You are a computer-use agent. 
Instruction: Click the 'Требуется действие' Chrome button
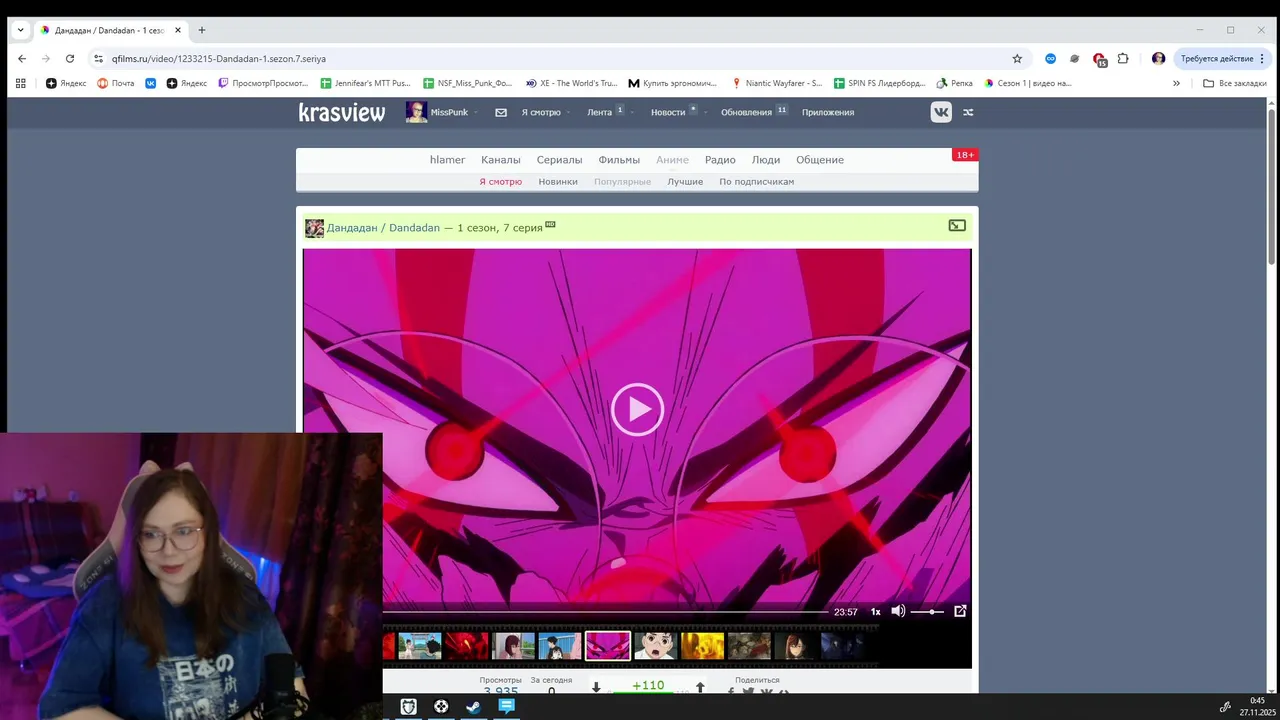point(1223,58)
